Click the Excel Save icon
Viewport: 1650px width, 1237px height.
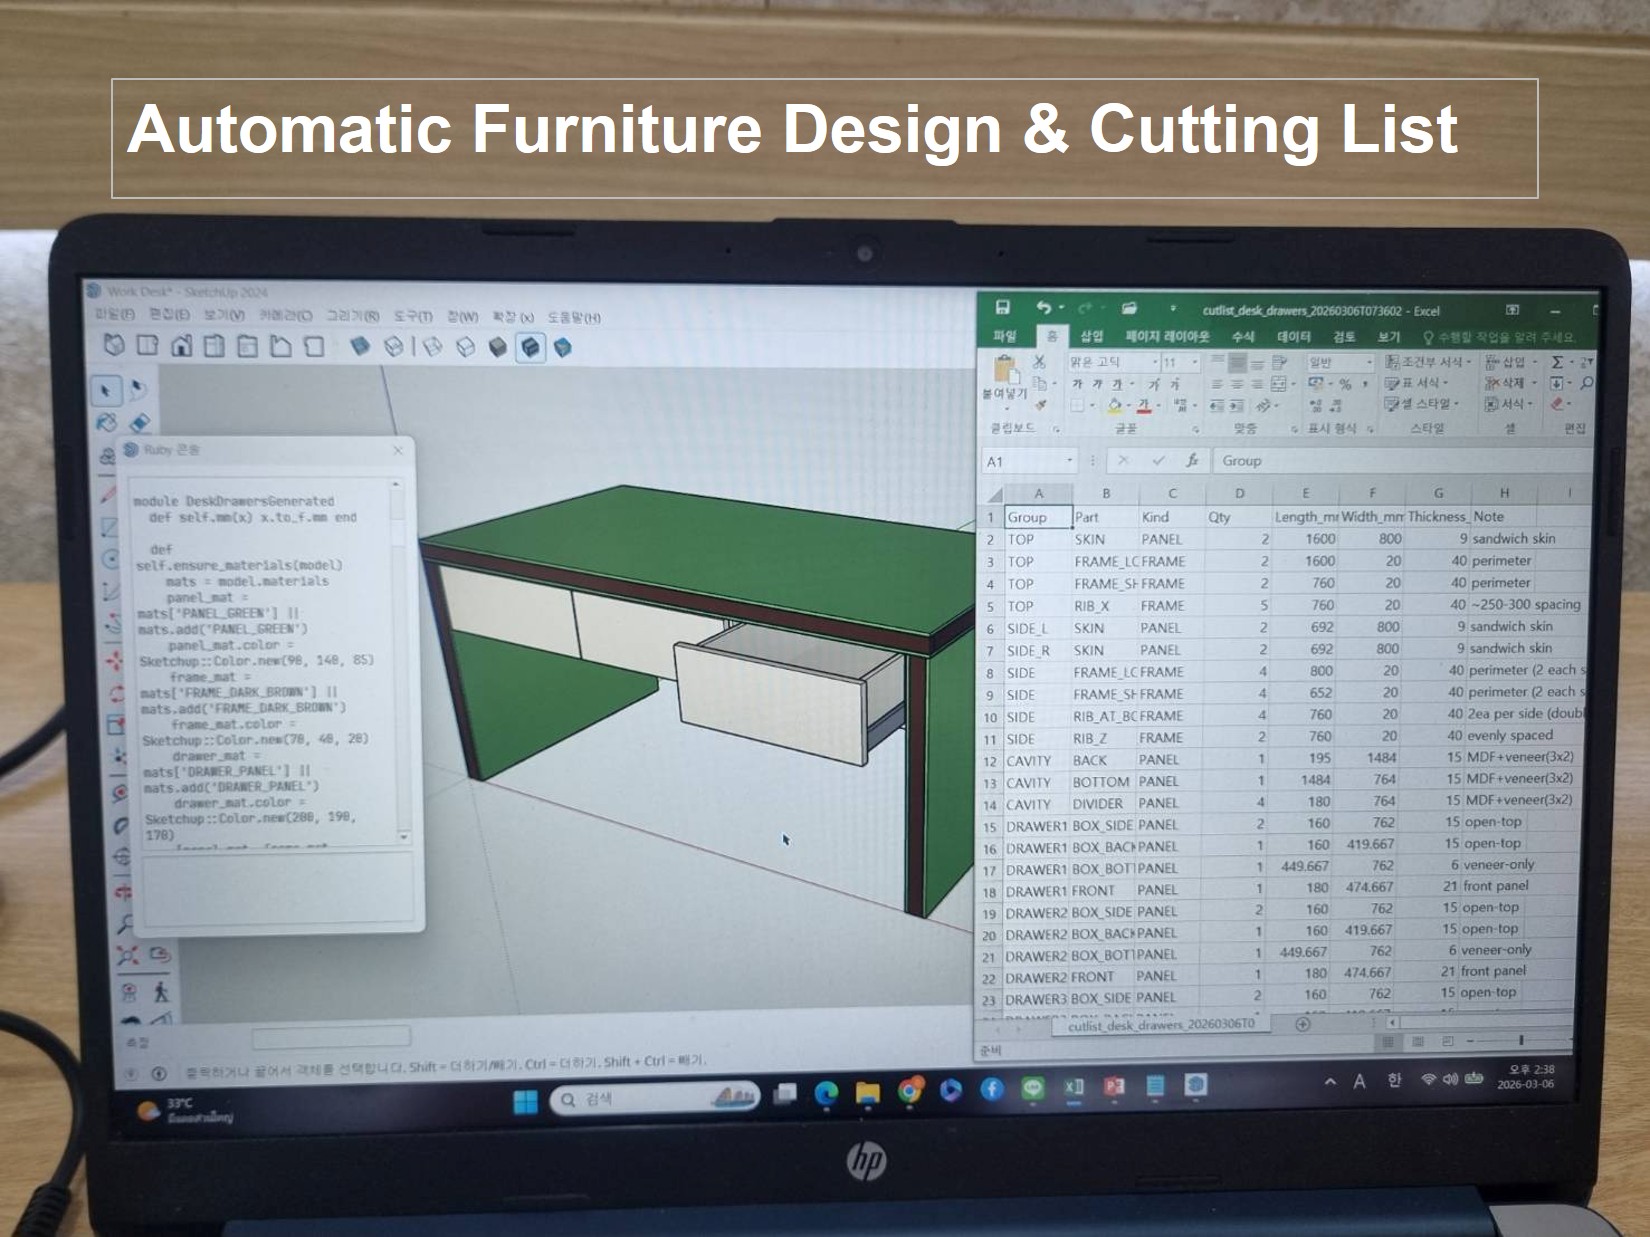click(1002, 308)
